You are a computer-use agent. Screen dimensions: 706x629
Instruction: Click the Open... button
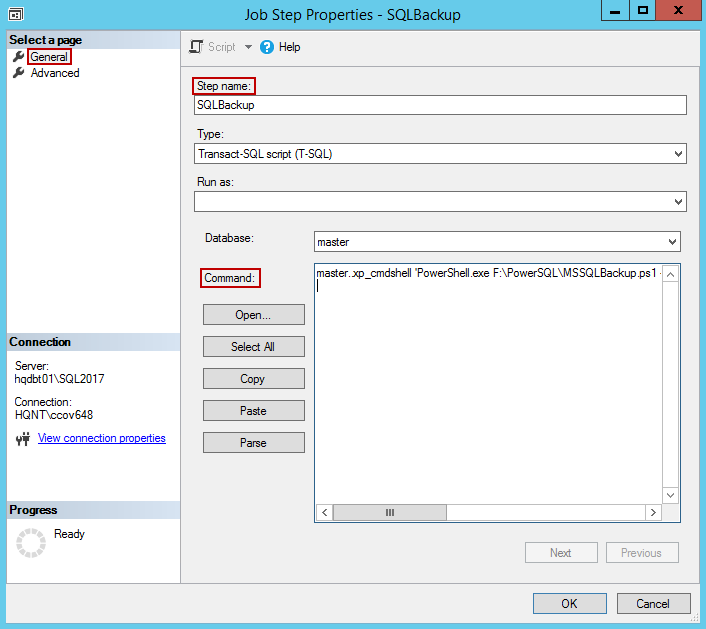tap(253, 315)
